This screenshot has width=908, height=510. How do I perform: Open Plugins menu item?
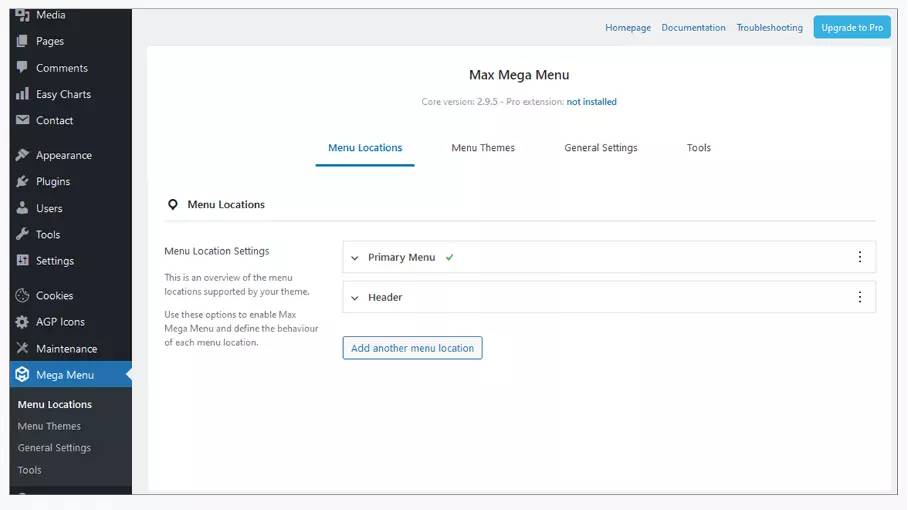[53, 181]
